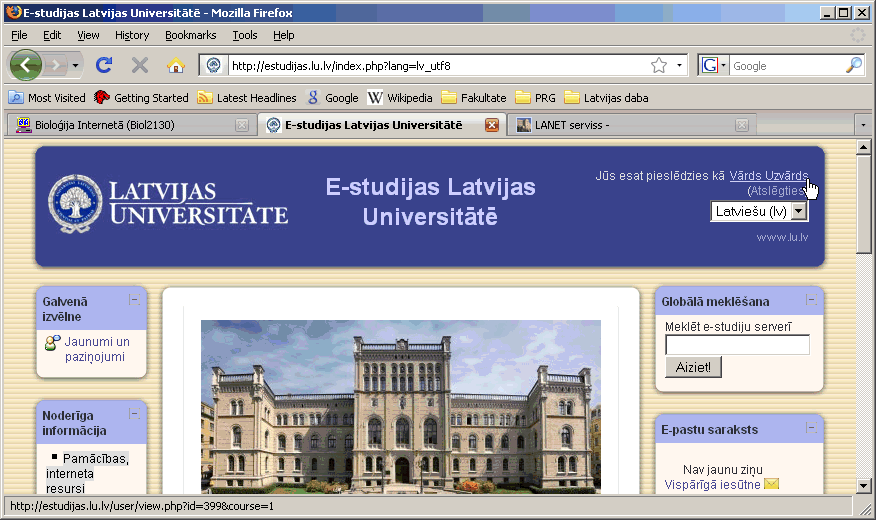Image resolution: width=876 pixels, height=520 pixels.
Task: Click the envelope icon beside Vispārīgā iesūtne
Action: click(x=772, y=484)
